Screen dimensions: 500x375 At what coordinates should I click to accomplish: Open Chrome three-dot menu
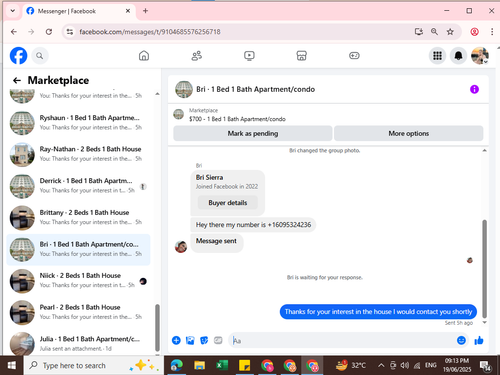492,32
